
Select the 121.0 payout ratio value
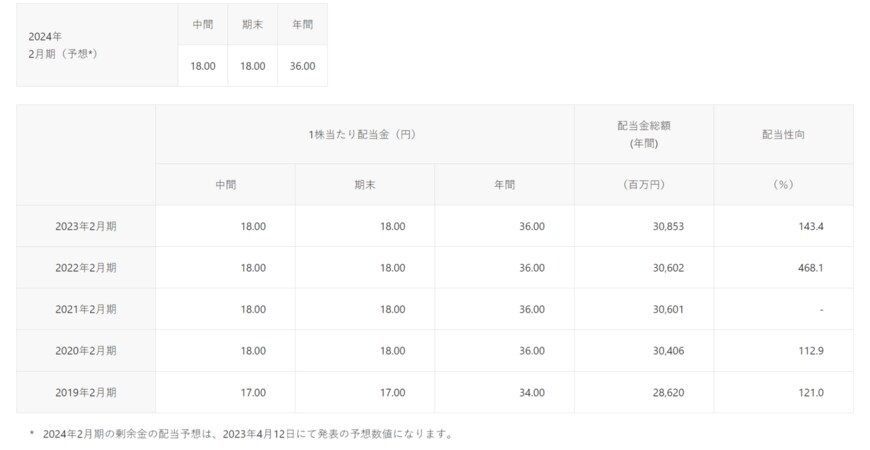pyautogui.click(x=809, y=392)
